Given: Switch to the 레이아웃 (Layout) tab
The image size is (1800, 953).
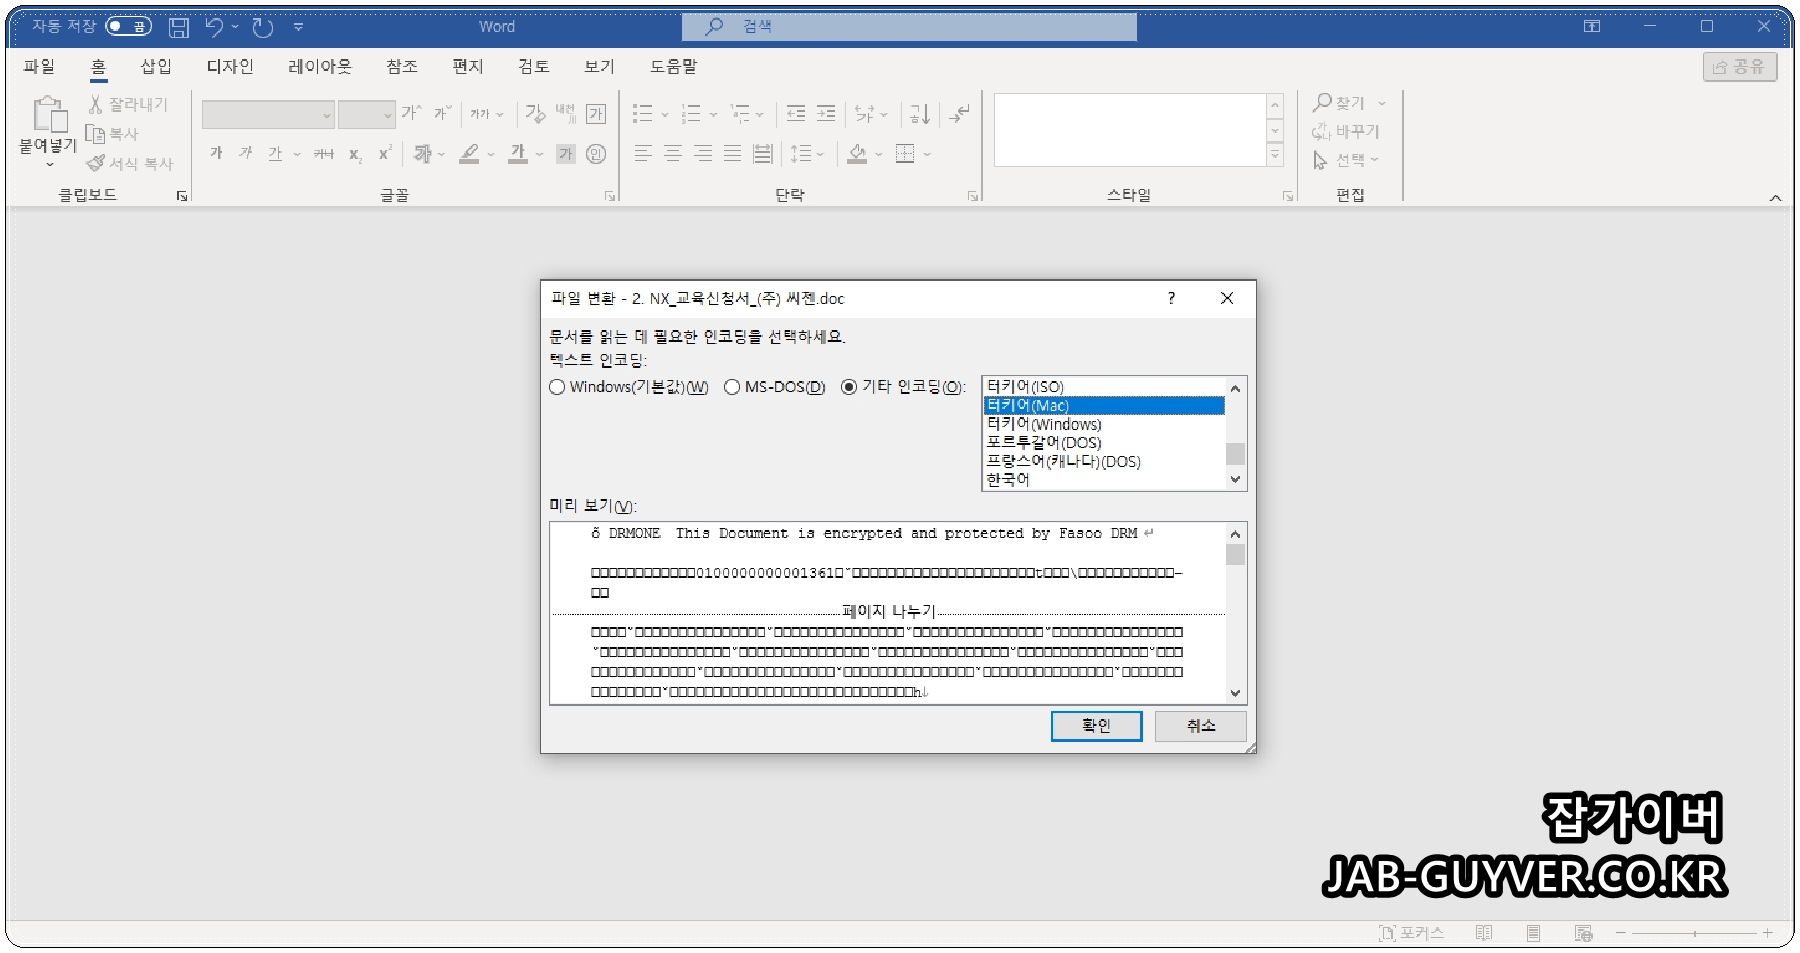Looking at the screenshot, I should point(320,66).
